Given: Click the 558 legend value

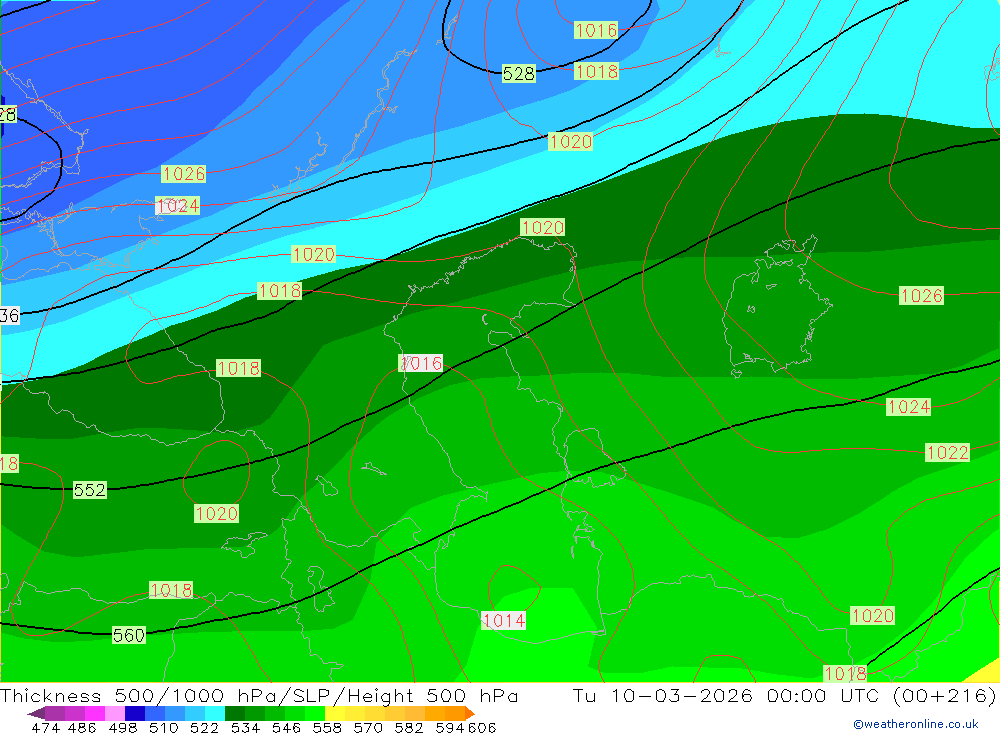Looking at the screenshot, I should point(327,727).
